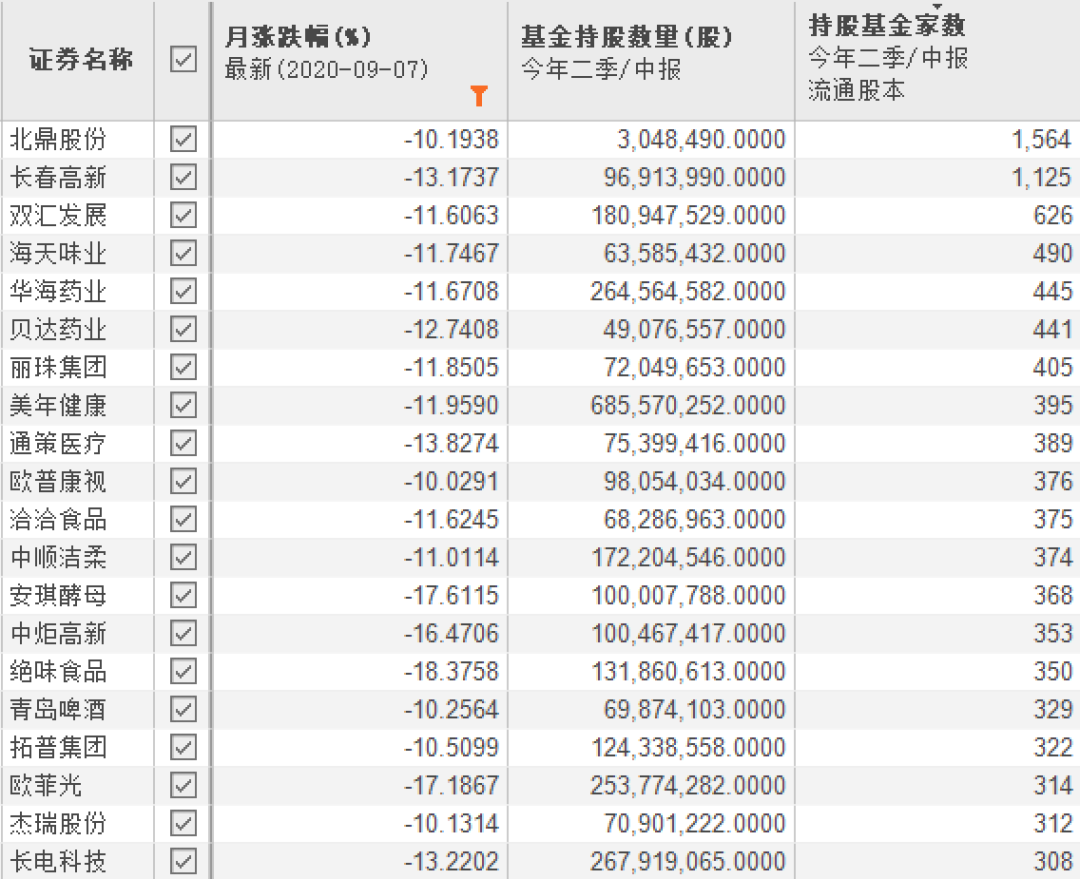The width and height of the screenshot is (1080, 879).
Task: Select the stock name 青岛啤酒
Action: pyautogui.click(x=58, y=709)
